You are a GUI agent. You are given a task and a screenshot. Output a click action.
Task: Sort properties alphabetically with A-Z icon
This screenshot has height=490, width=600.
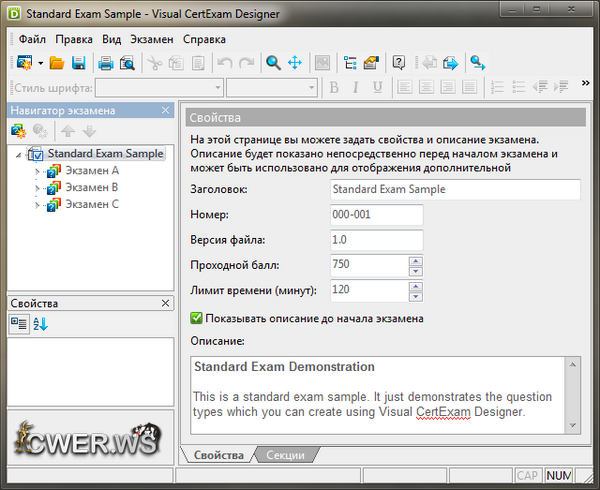(41, 323)
